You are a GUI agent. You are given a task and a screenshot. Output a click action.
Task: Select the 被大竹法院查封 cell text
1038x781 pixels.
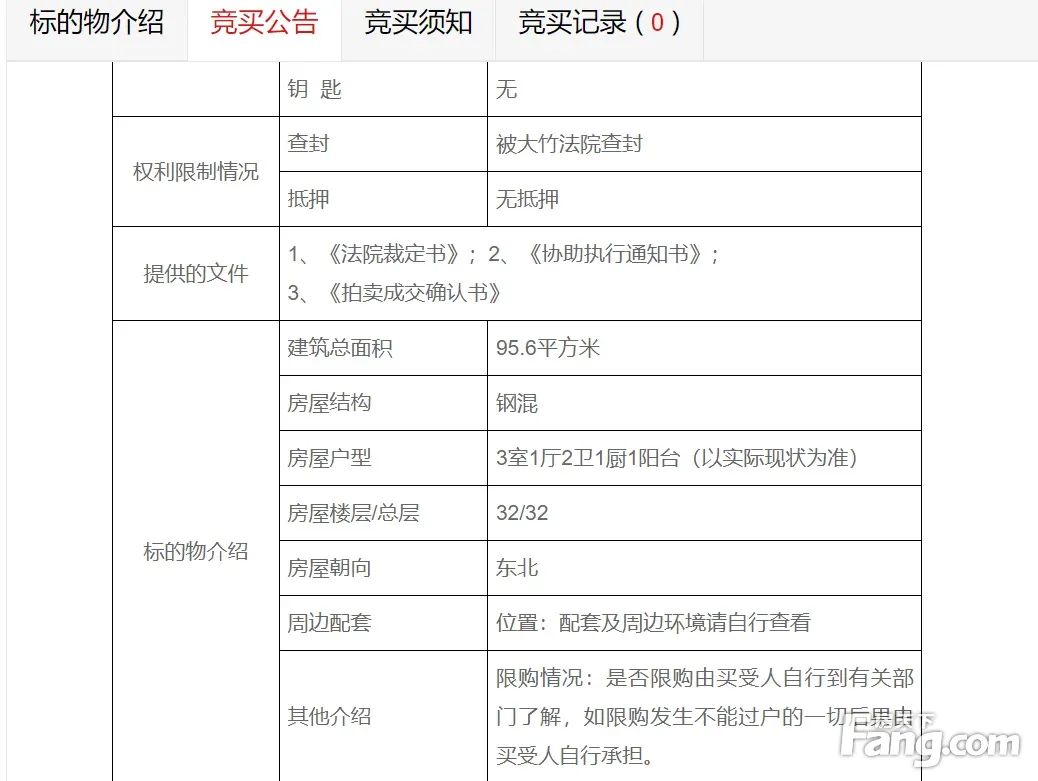coord(569,144)
